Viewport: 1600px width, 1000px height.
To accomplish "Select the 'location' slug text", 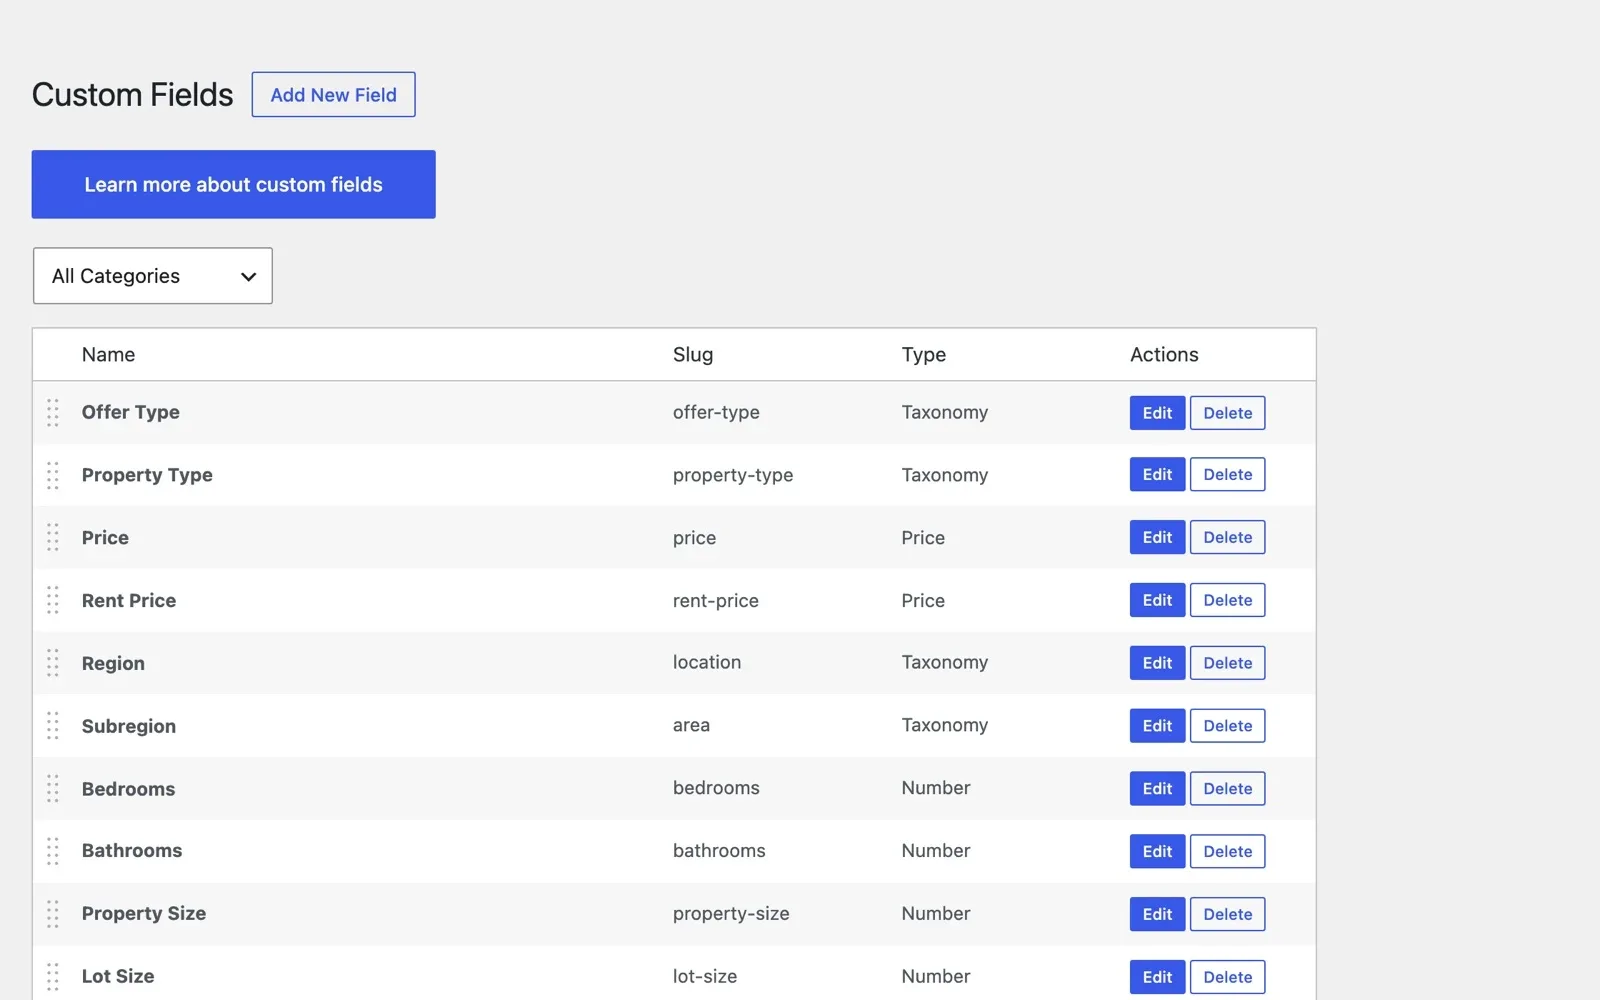I will click(x=707, y=662).
